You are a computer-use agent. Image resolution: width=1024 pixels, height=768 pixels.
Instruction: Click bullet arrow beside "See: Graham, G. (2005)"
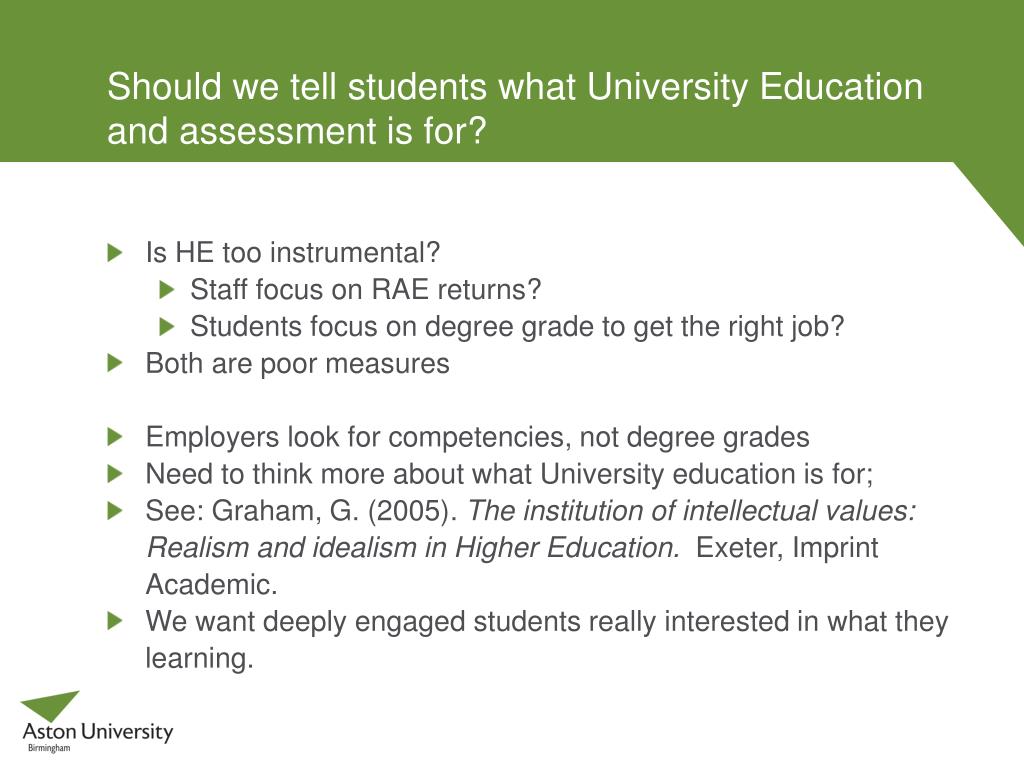(x=115, y=511)
